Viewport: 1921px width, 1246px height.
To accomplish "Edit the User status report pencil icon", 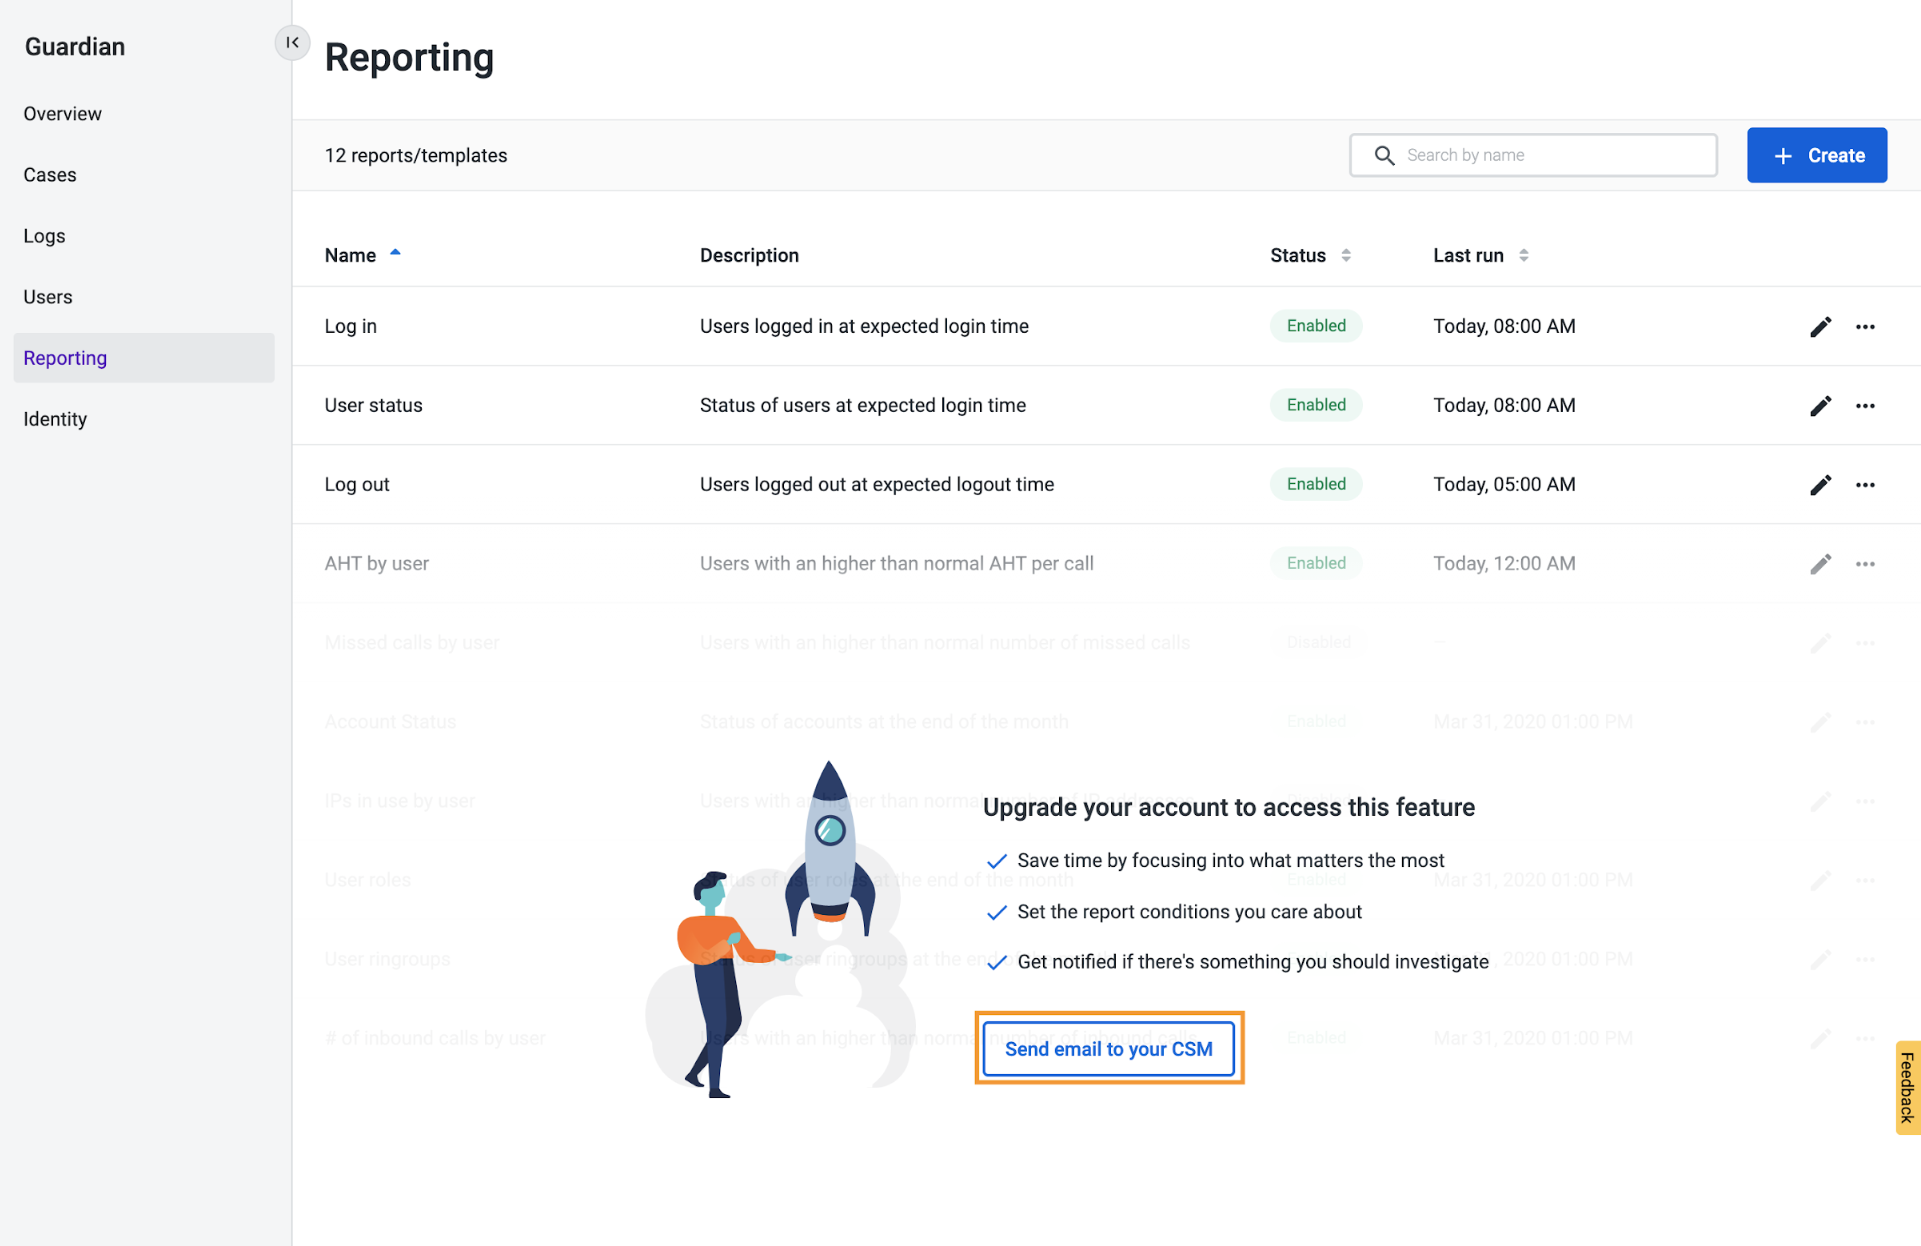I will 1821,406.
